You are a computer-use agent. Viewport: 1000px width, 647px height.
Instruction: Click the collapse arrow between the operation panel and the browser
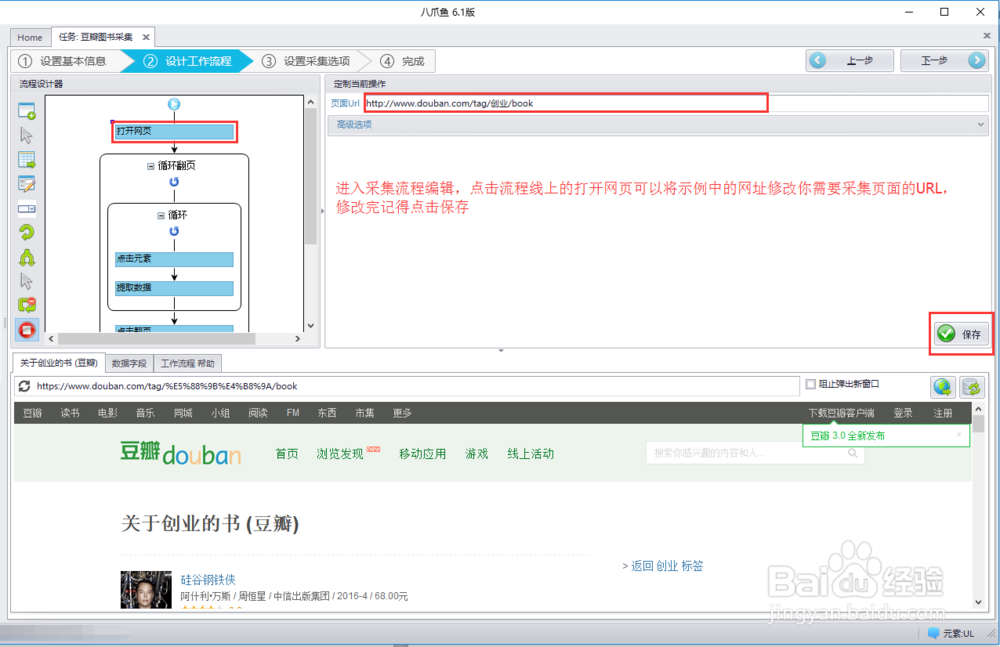point(501,350)
